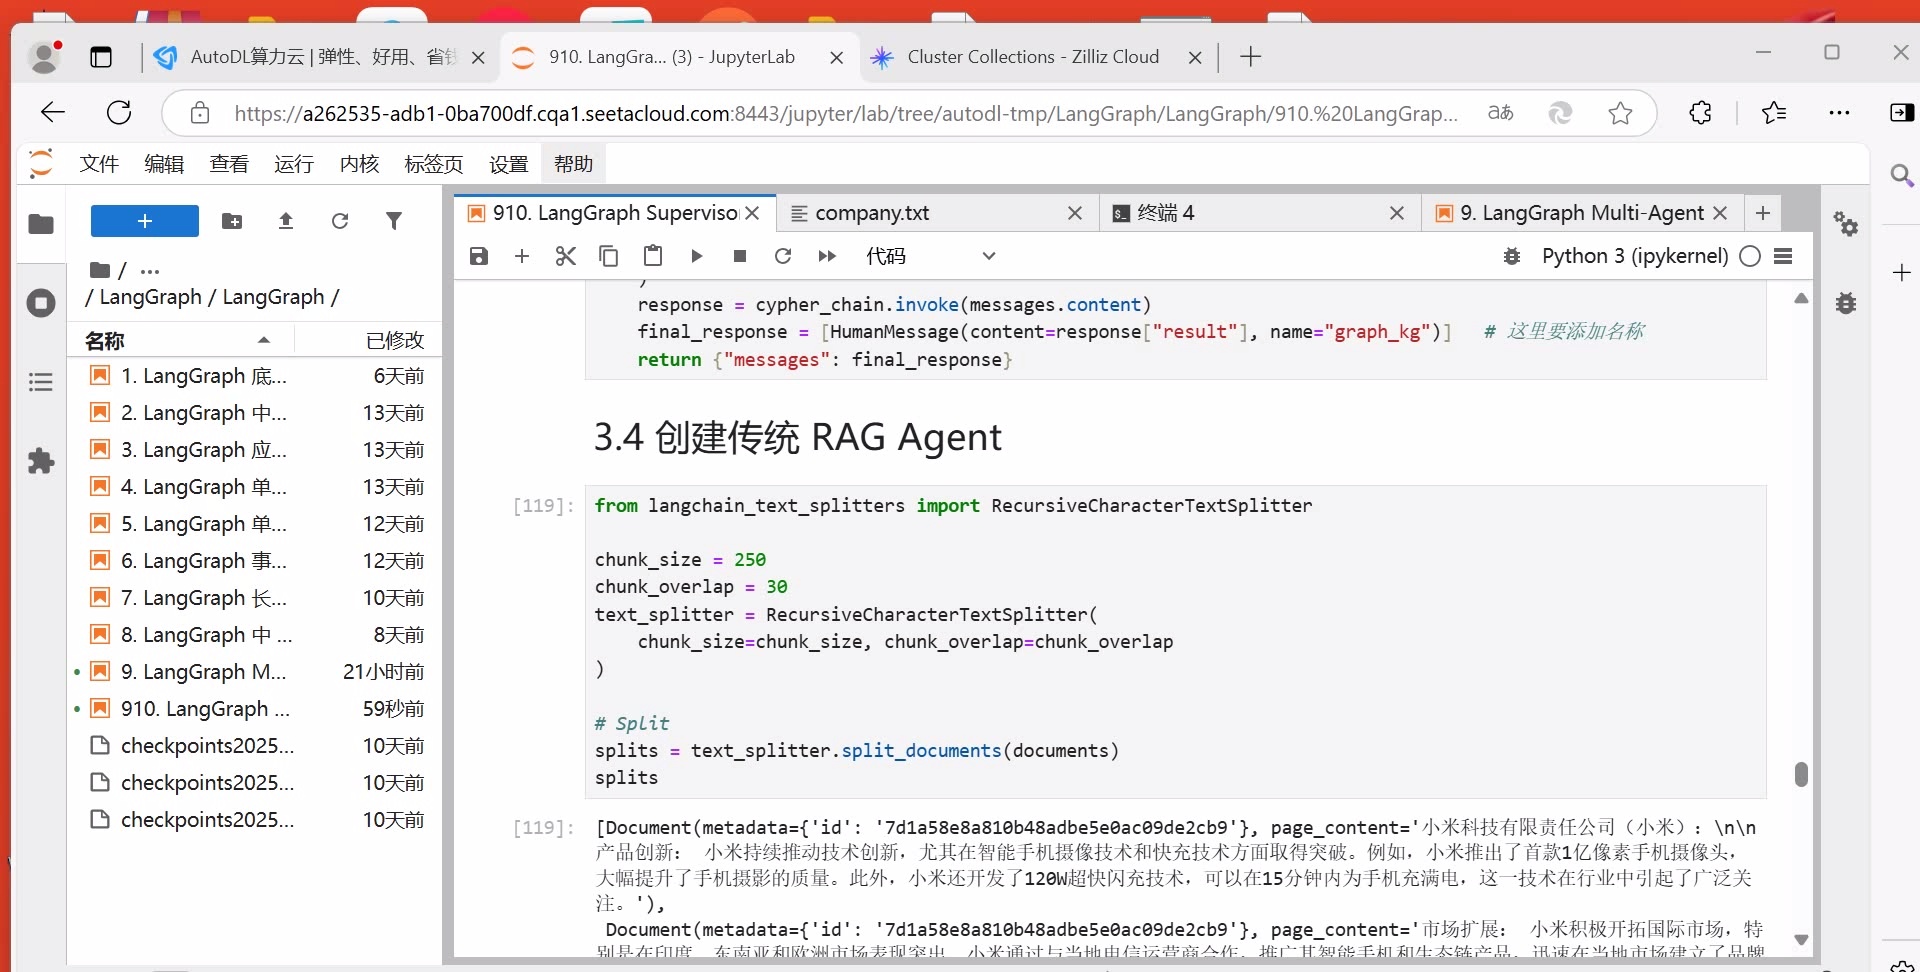The width and height of the screenshot is (1920, 972).
Task: Upload files to the LangGraph folder
Action: point(286,221)
